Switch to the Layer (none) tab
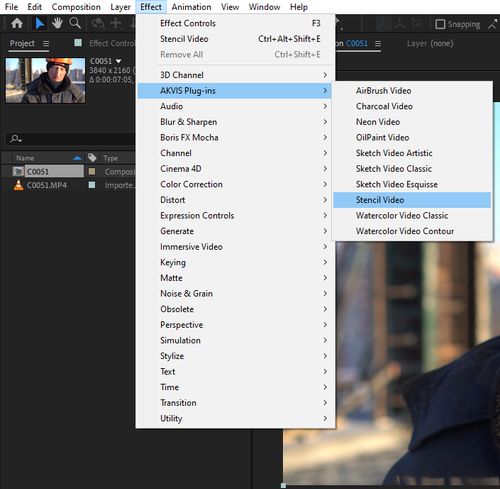The image size is (500, 489). pyautogui.click(x=430, y=44)
